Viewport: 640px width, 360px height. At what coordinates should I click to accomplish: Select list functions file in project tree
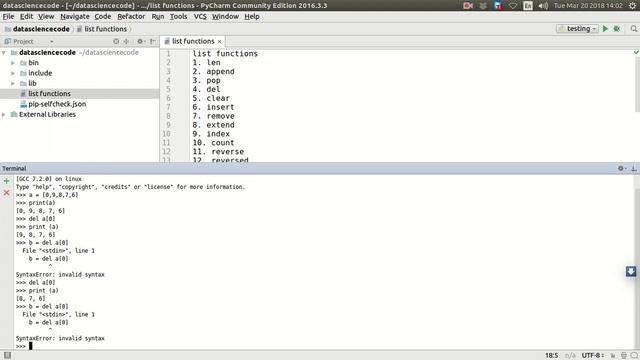(x=49, y=93)
